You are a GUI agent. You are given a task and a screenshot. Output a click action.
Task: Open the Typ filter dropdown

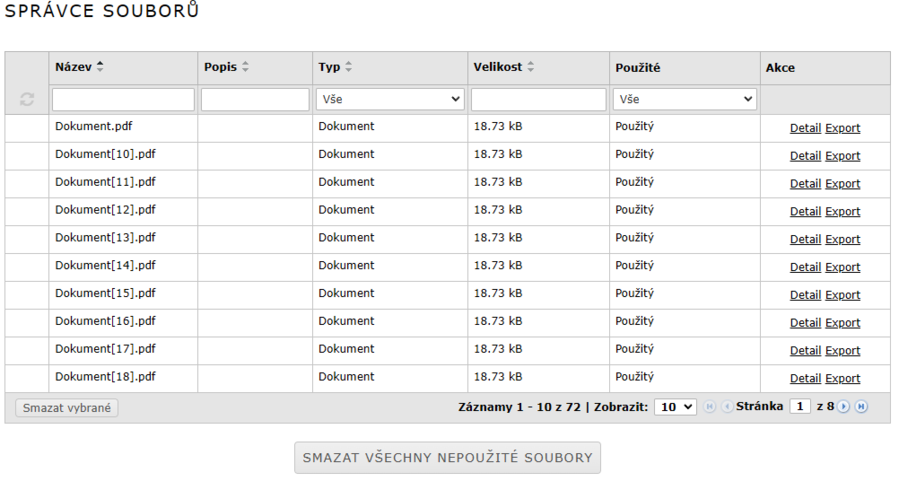[x=390, y=100]
